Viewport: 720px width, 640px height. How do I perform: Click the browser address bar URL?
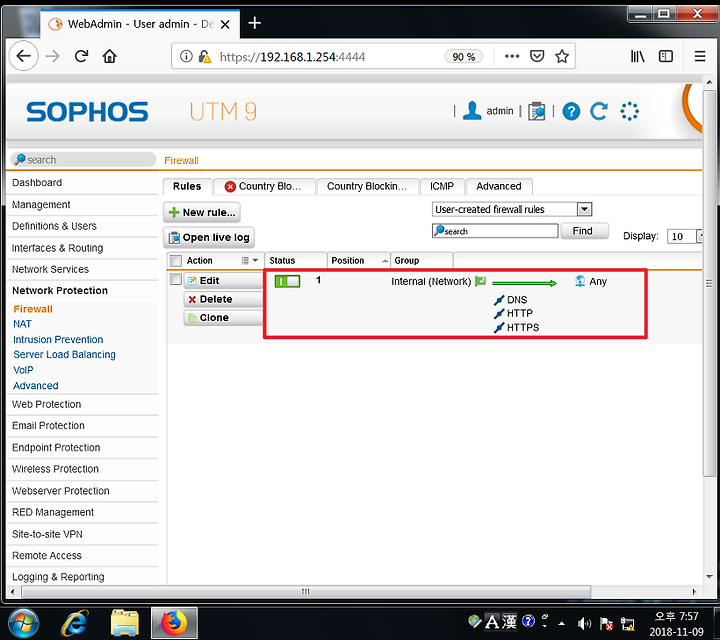[292, 57]
